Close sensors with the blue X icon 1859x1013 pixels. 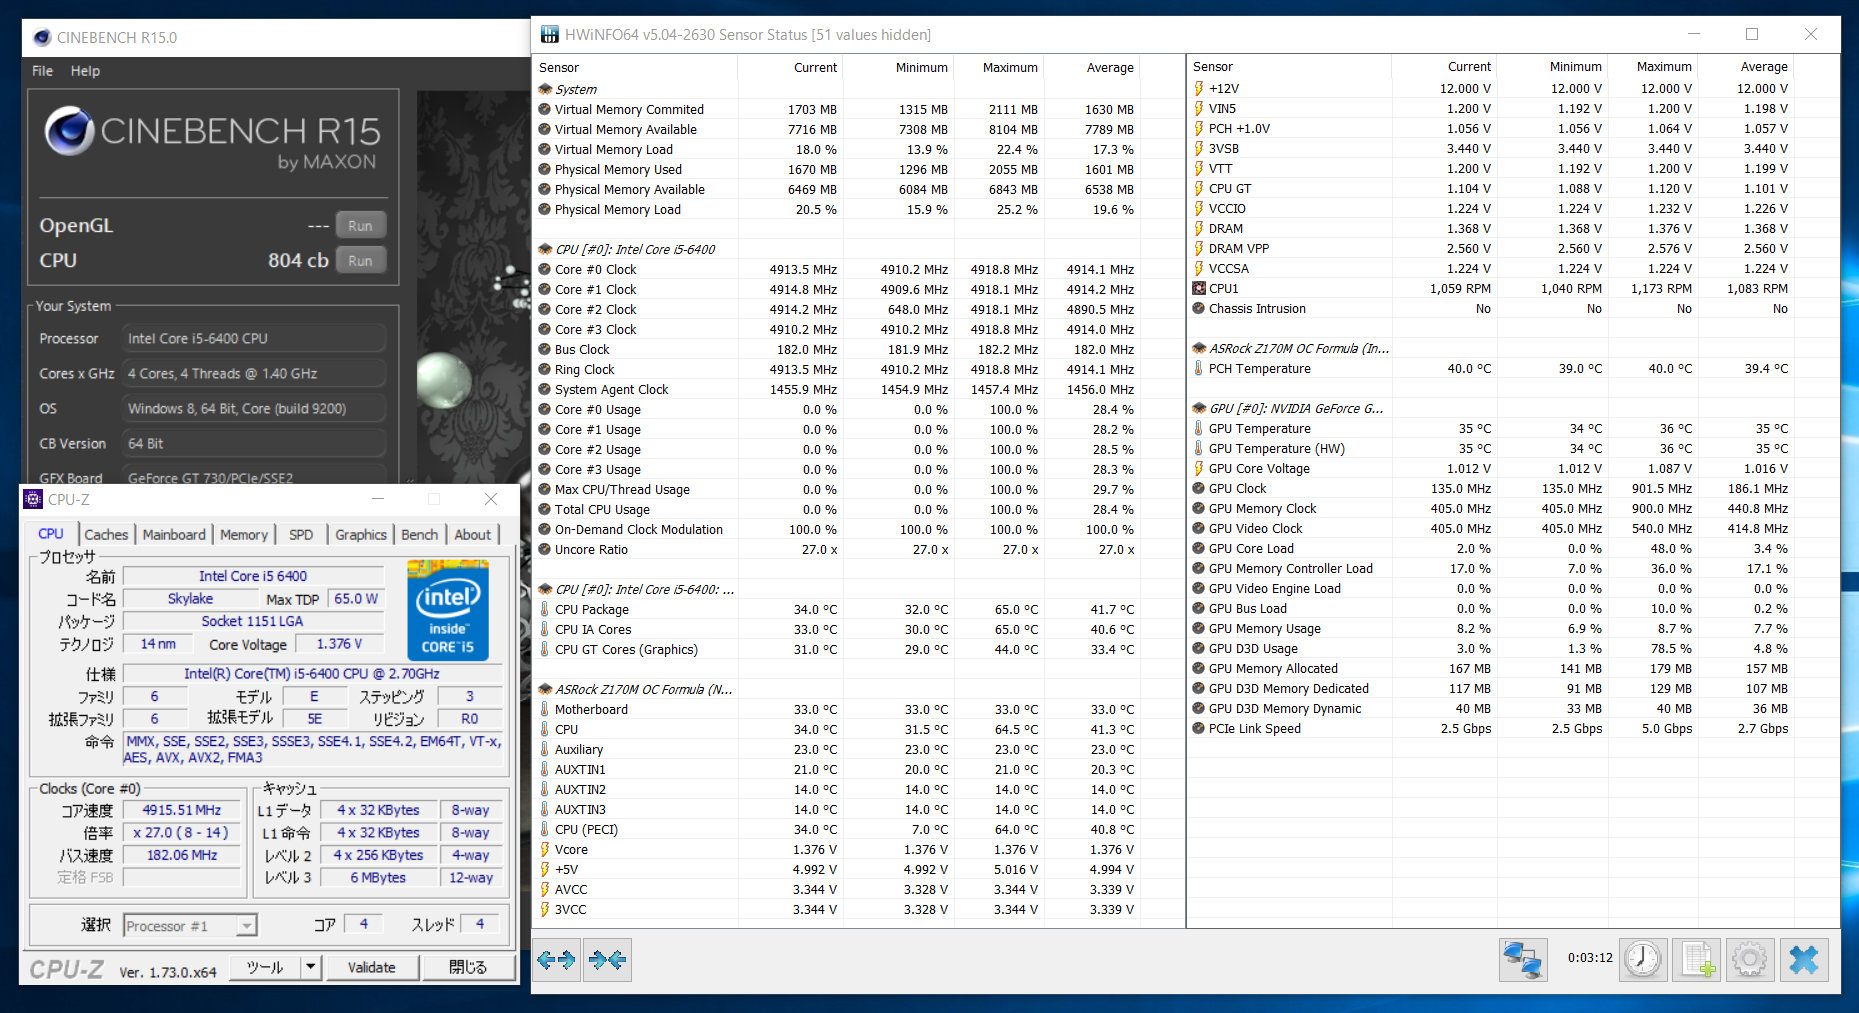click(x=1804, y=960)
